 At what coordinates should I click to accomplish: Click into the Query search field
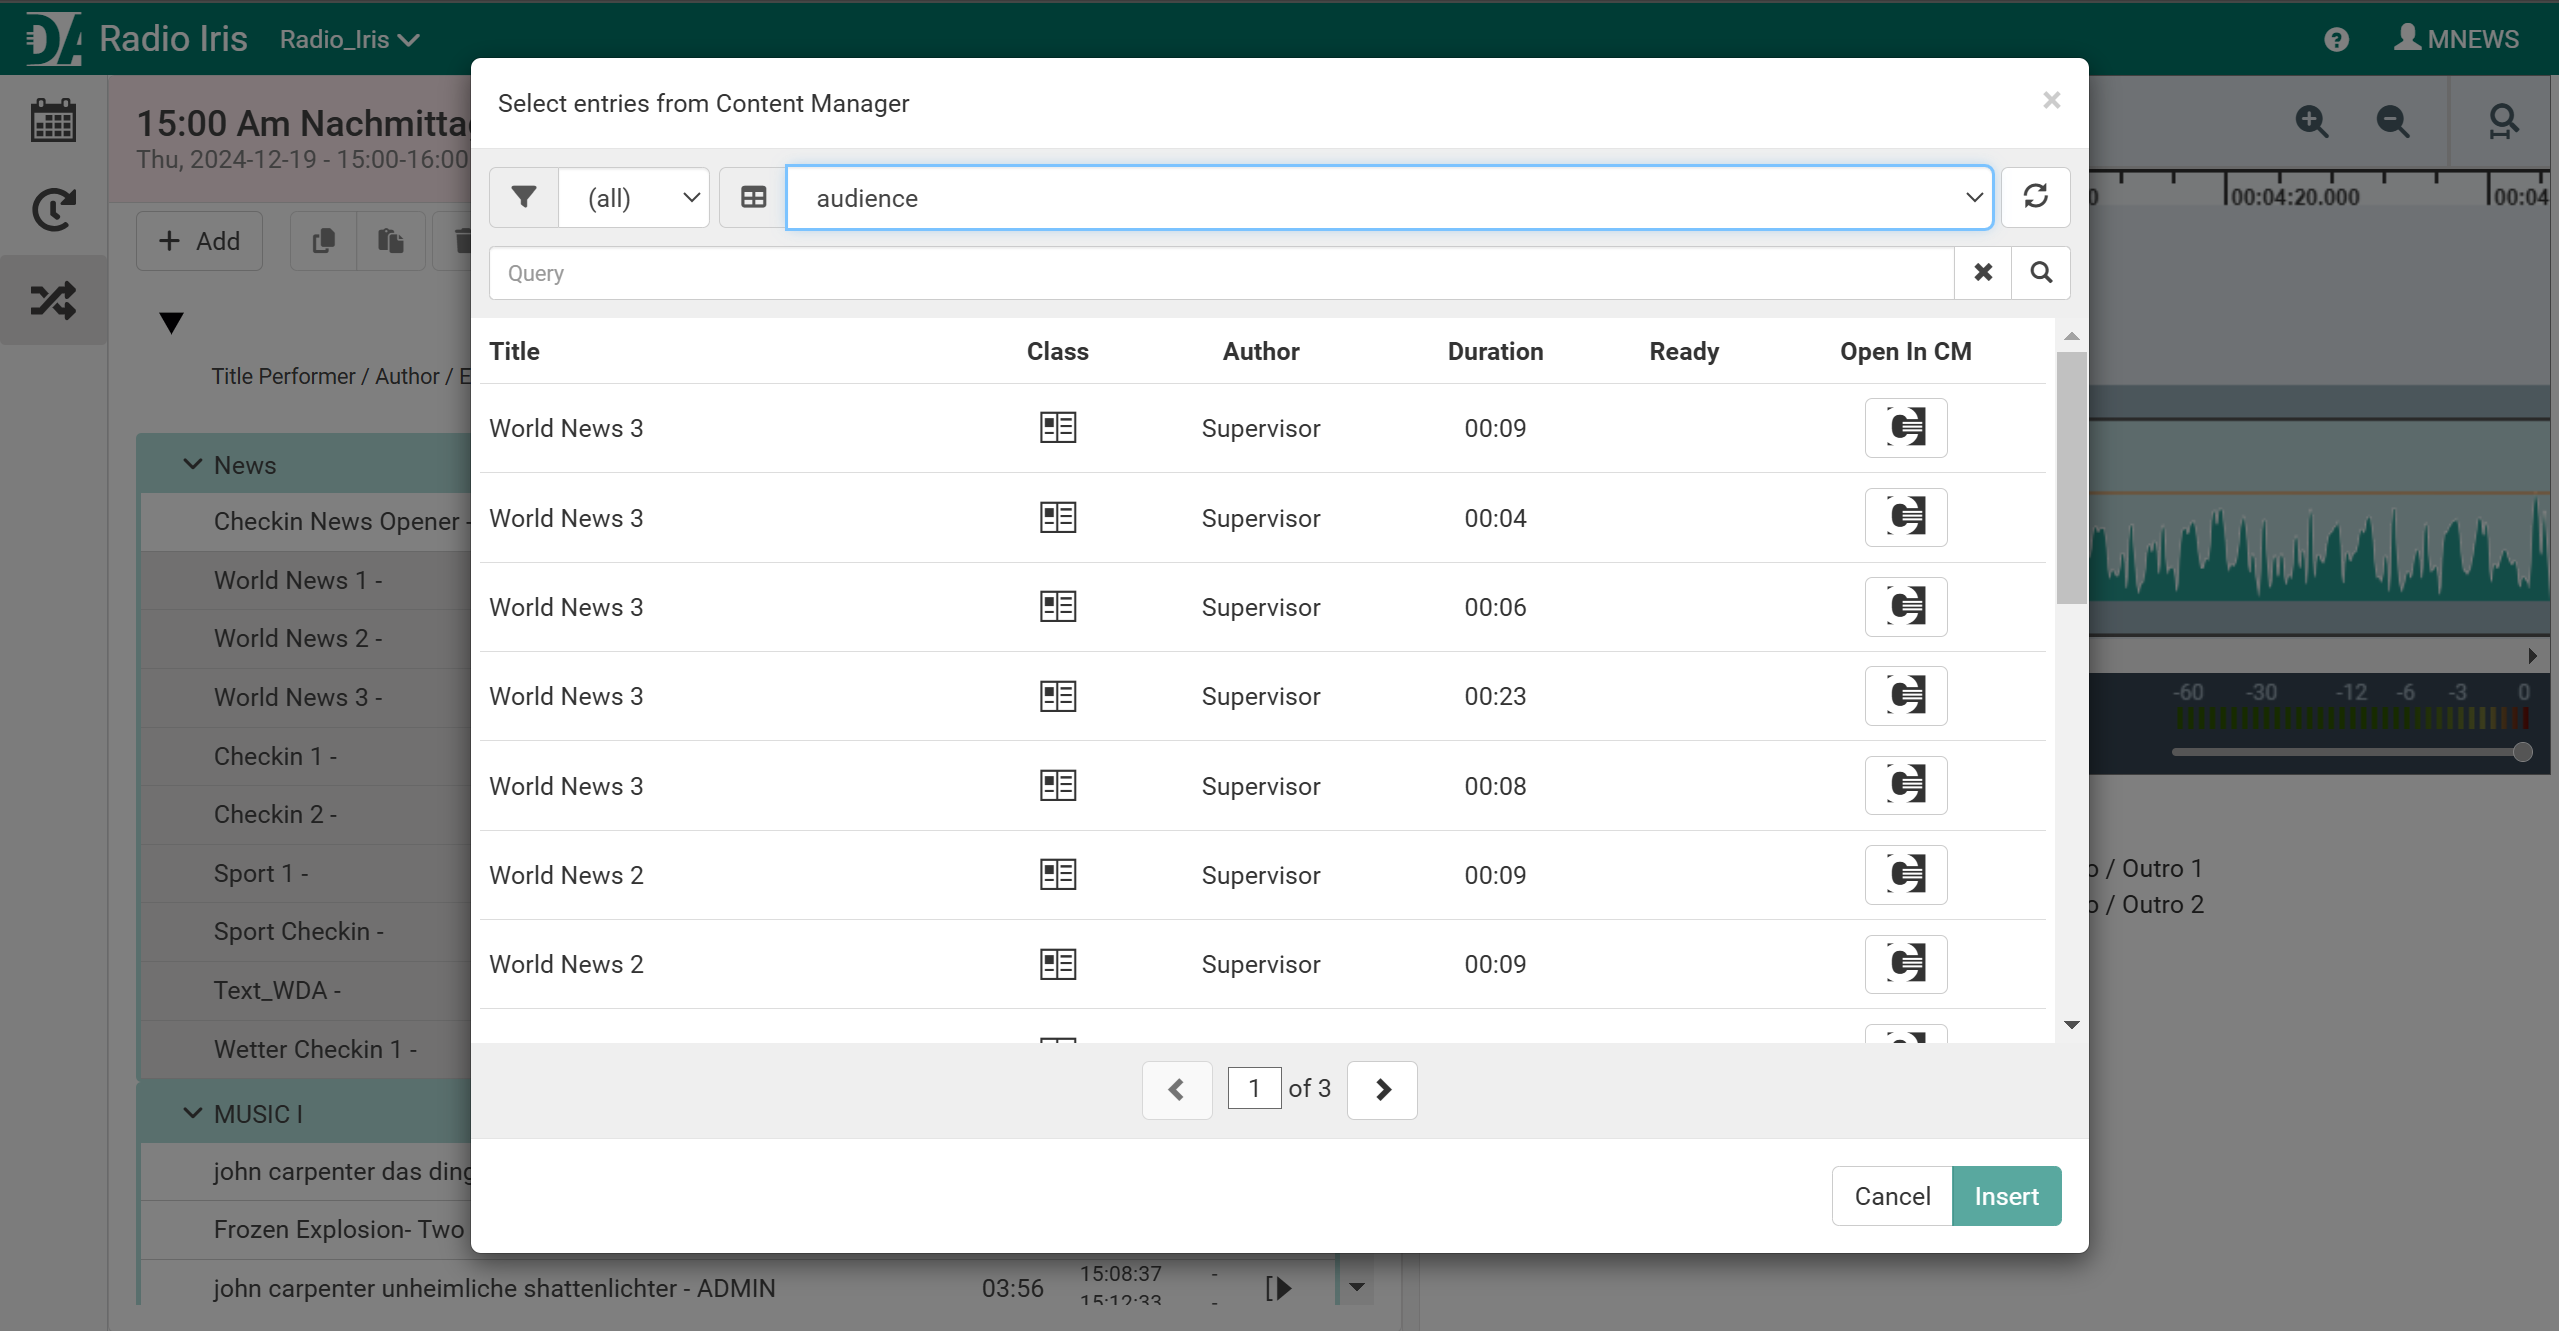[x=1220, y=272]
